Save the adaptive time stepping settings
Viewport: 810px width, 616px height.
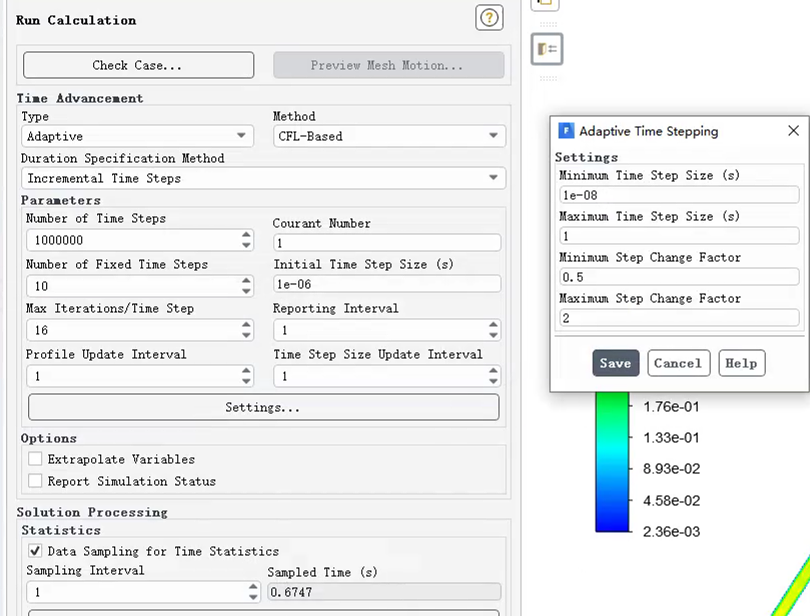615,363
